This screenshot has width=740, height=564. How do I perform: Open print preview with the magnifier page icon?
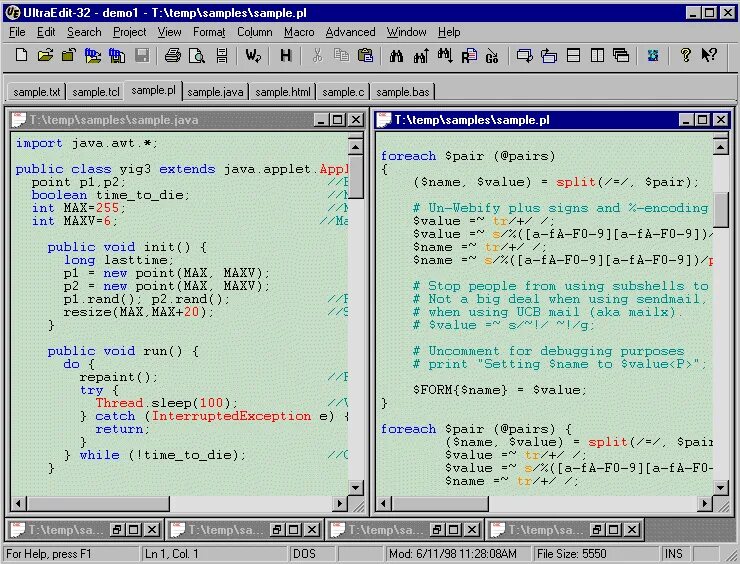[x=197, y=55]
